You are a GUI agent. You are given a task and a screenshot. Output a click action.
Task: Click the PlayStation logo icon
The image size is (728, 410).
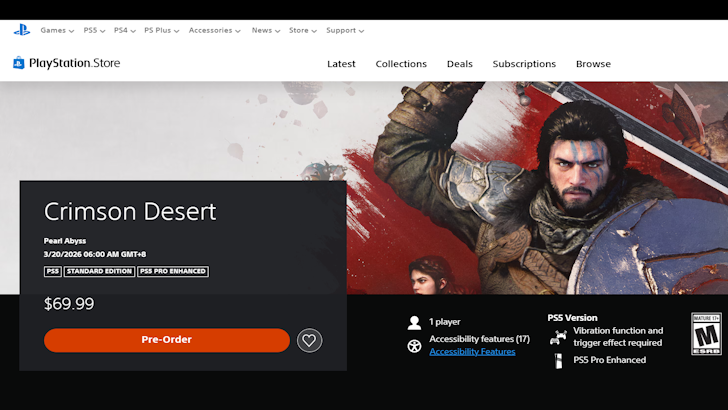22,31
